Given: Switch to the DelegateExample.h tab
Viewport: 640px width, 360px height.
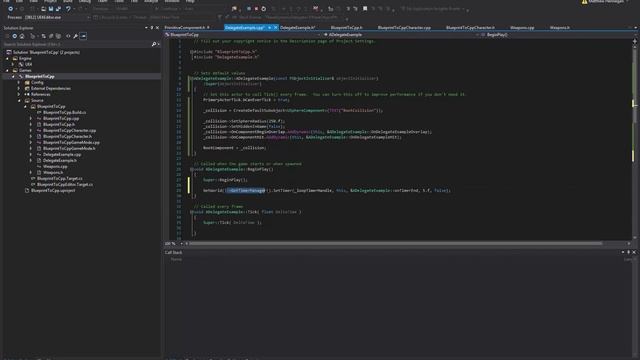Looking at the screenshot, I should coord(298,28).
